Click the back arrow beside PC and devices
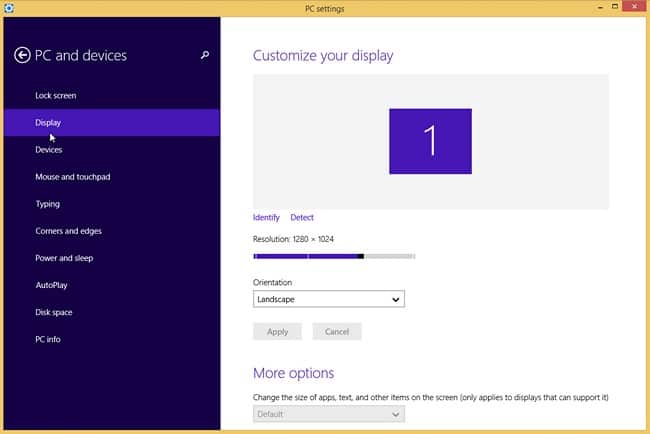This screenshot has height=434, width=650. pyautogui.click(x=22, y=55)
